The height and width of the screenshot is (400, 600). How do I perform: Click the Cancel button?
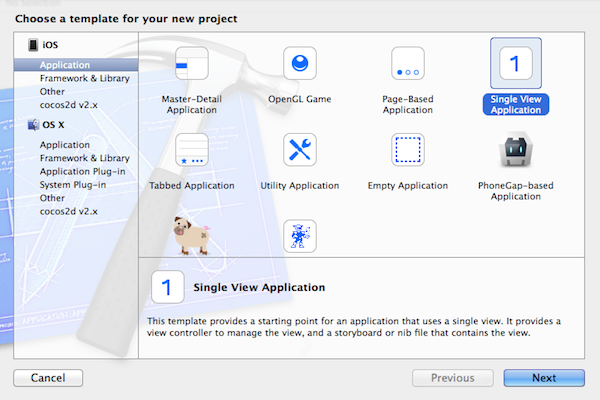click(x=48, y=378)
